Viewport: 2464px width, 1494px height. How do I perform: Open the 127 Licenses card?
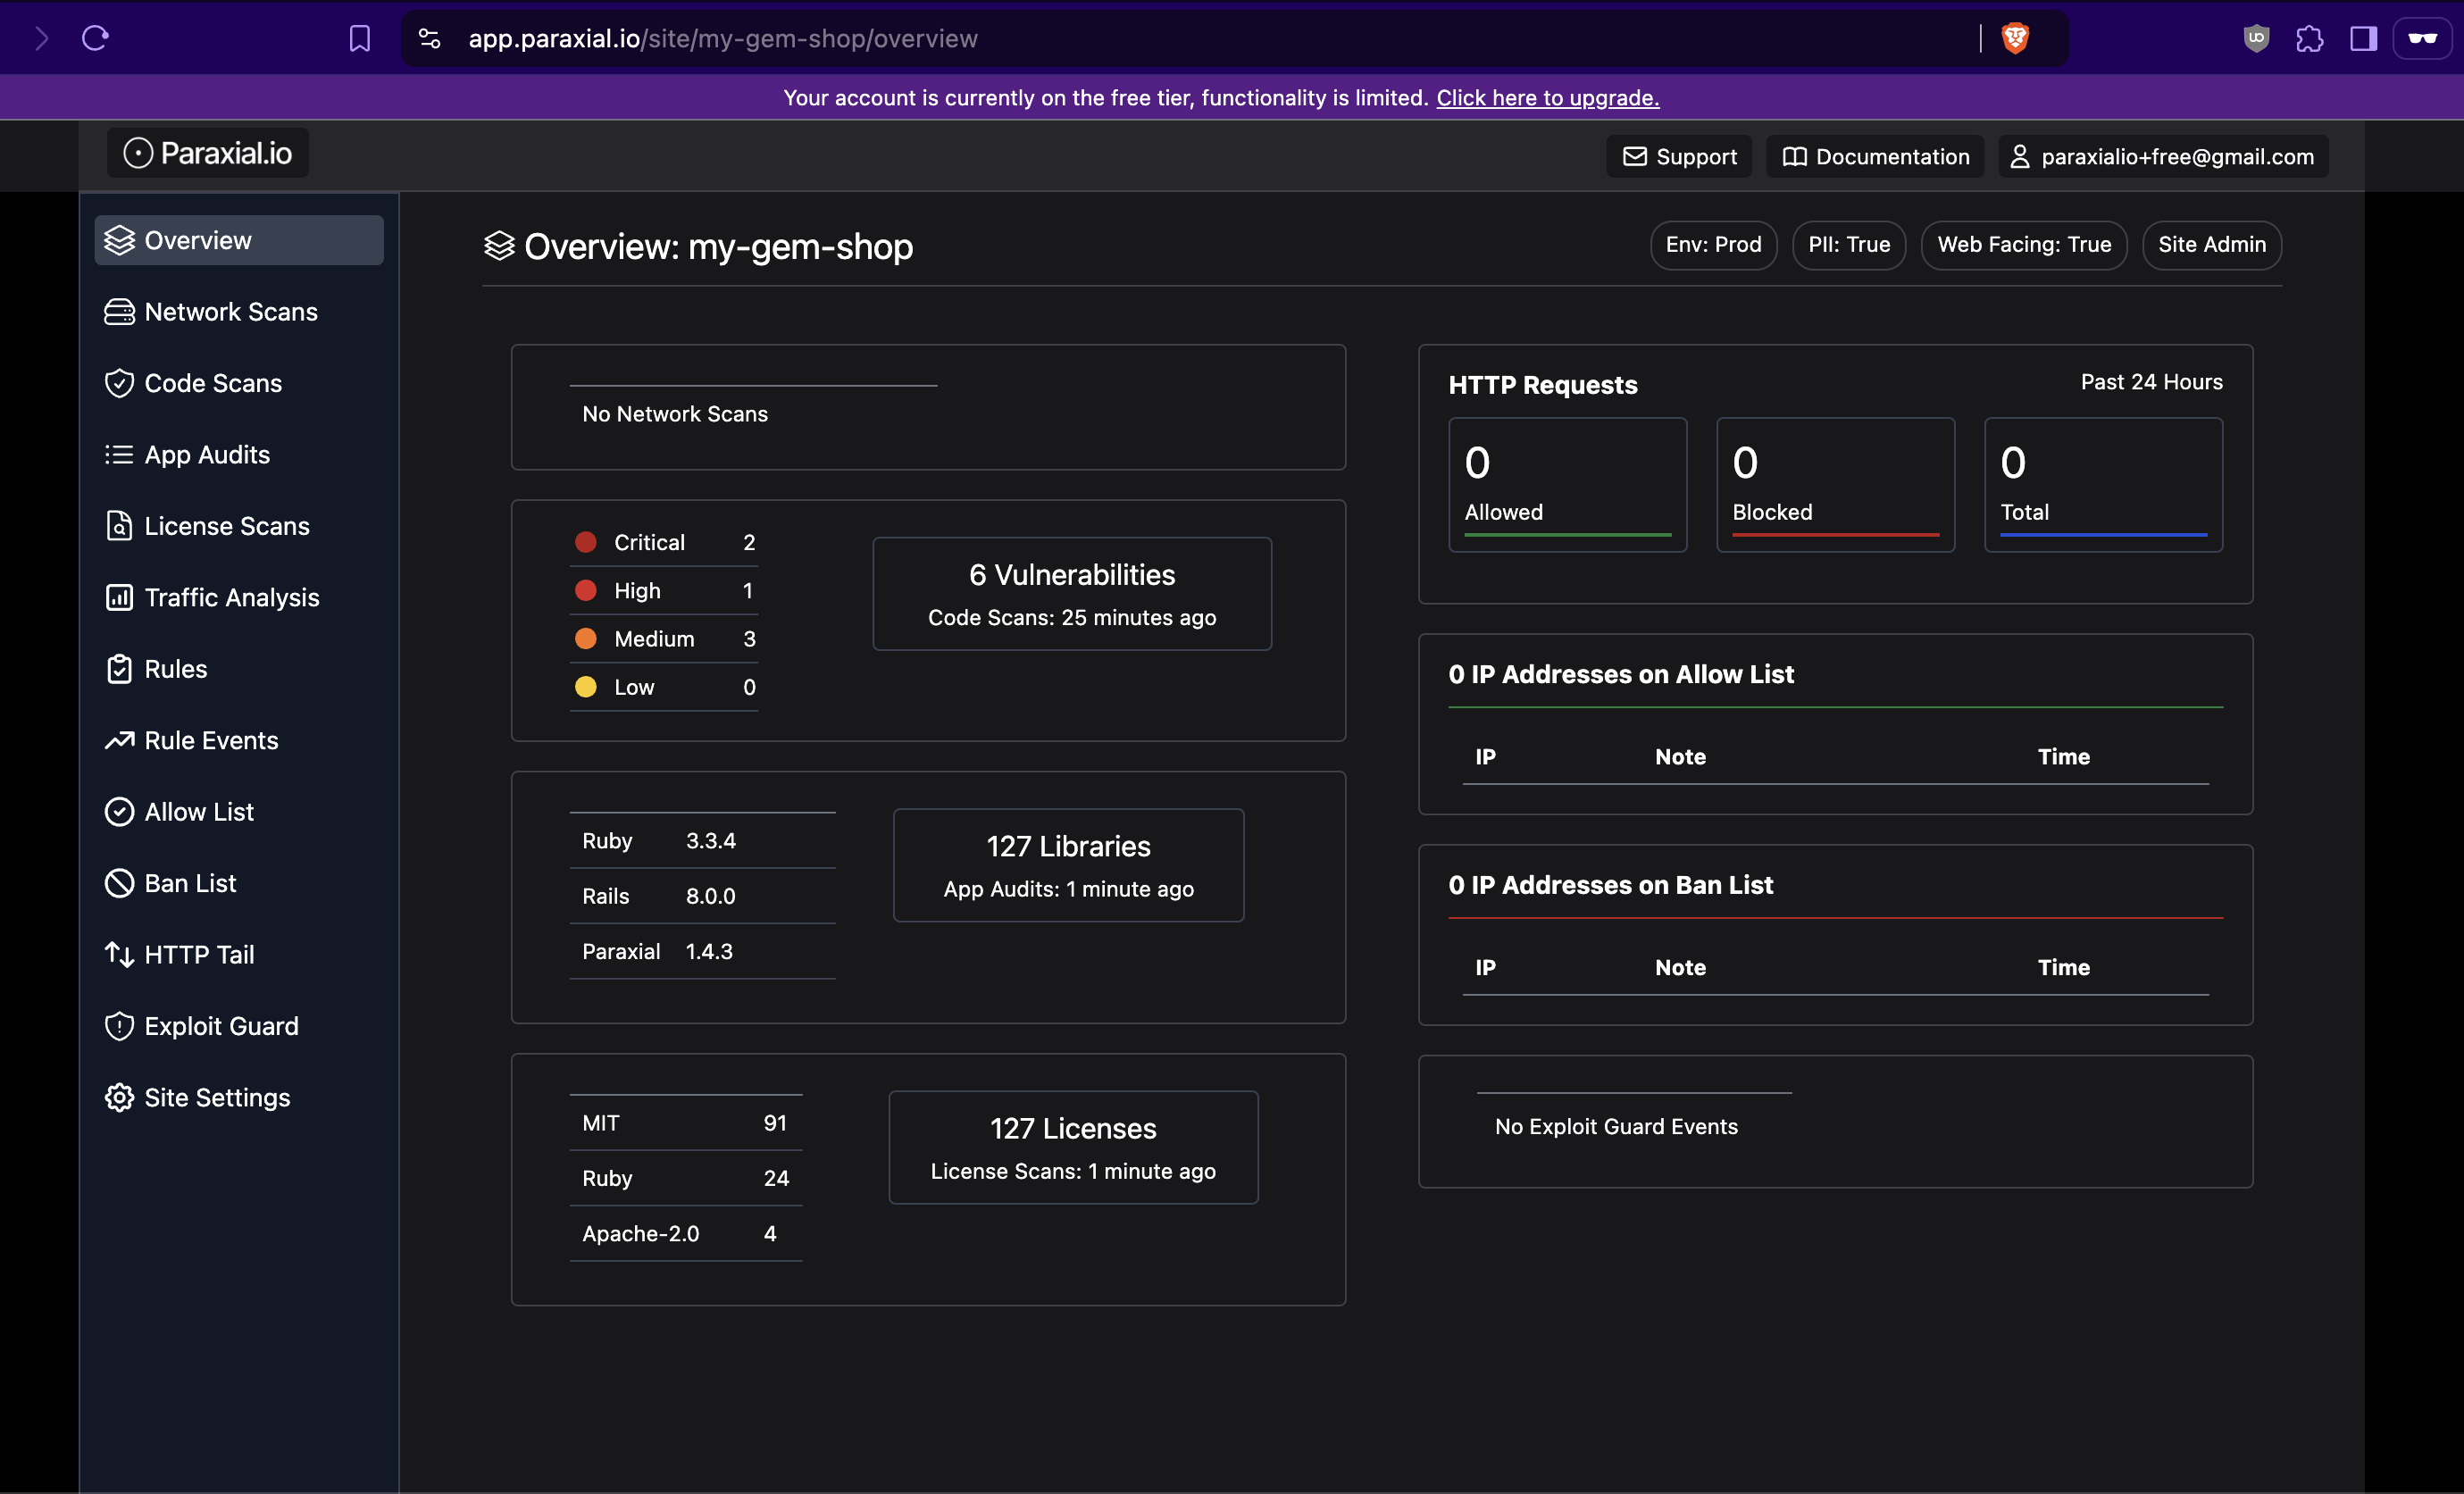(x=1073, y=1147)
